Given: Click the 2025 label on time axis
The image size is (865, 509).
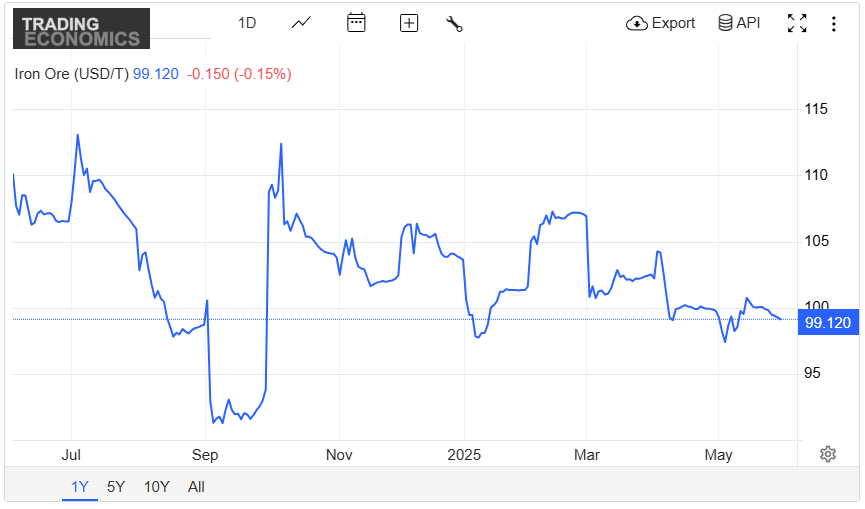Looking at the screenshot, I should click(x=464, y=455).
